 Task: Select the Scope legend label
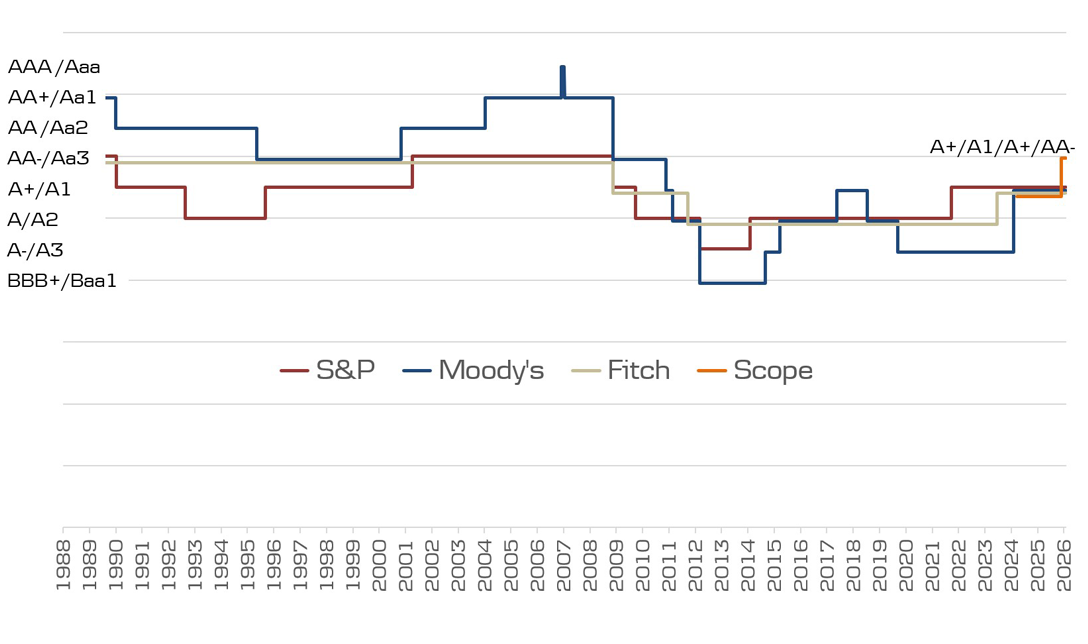[773, 371]
